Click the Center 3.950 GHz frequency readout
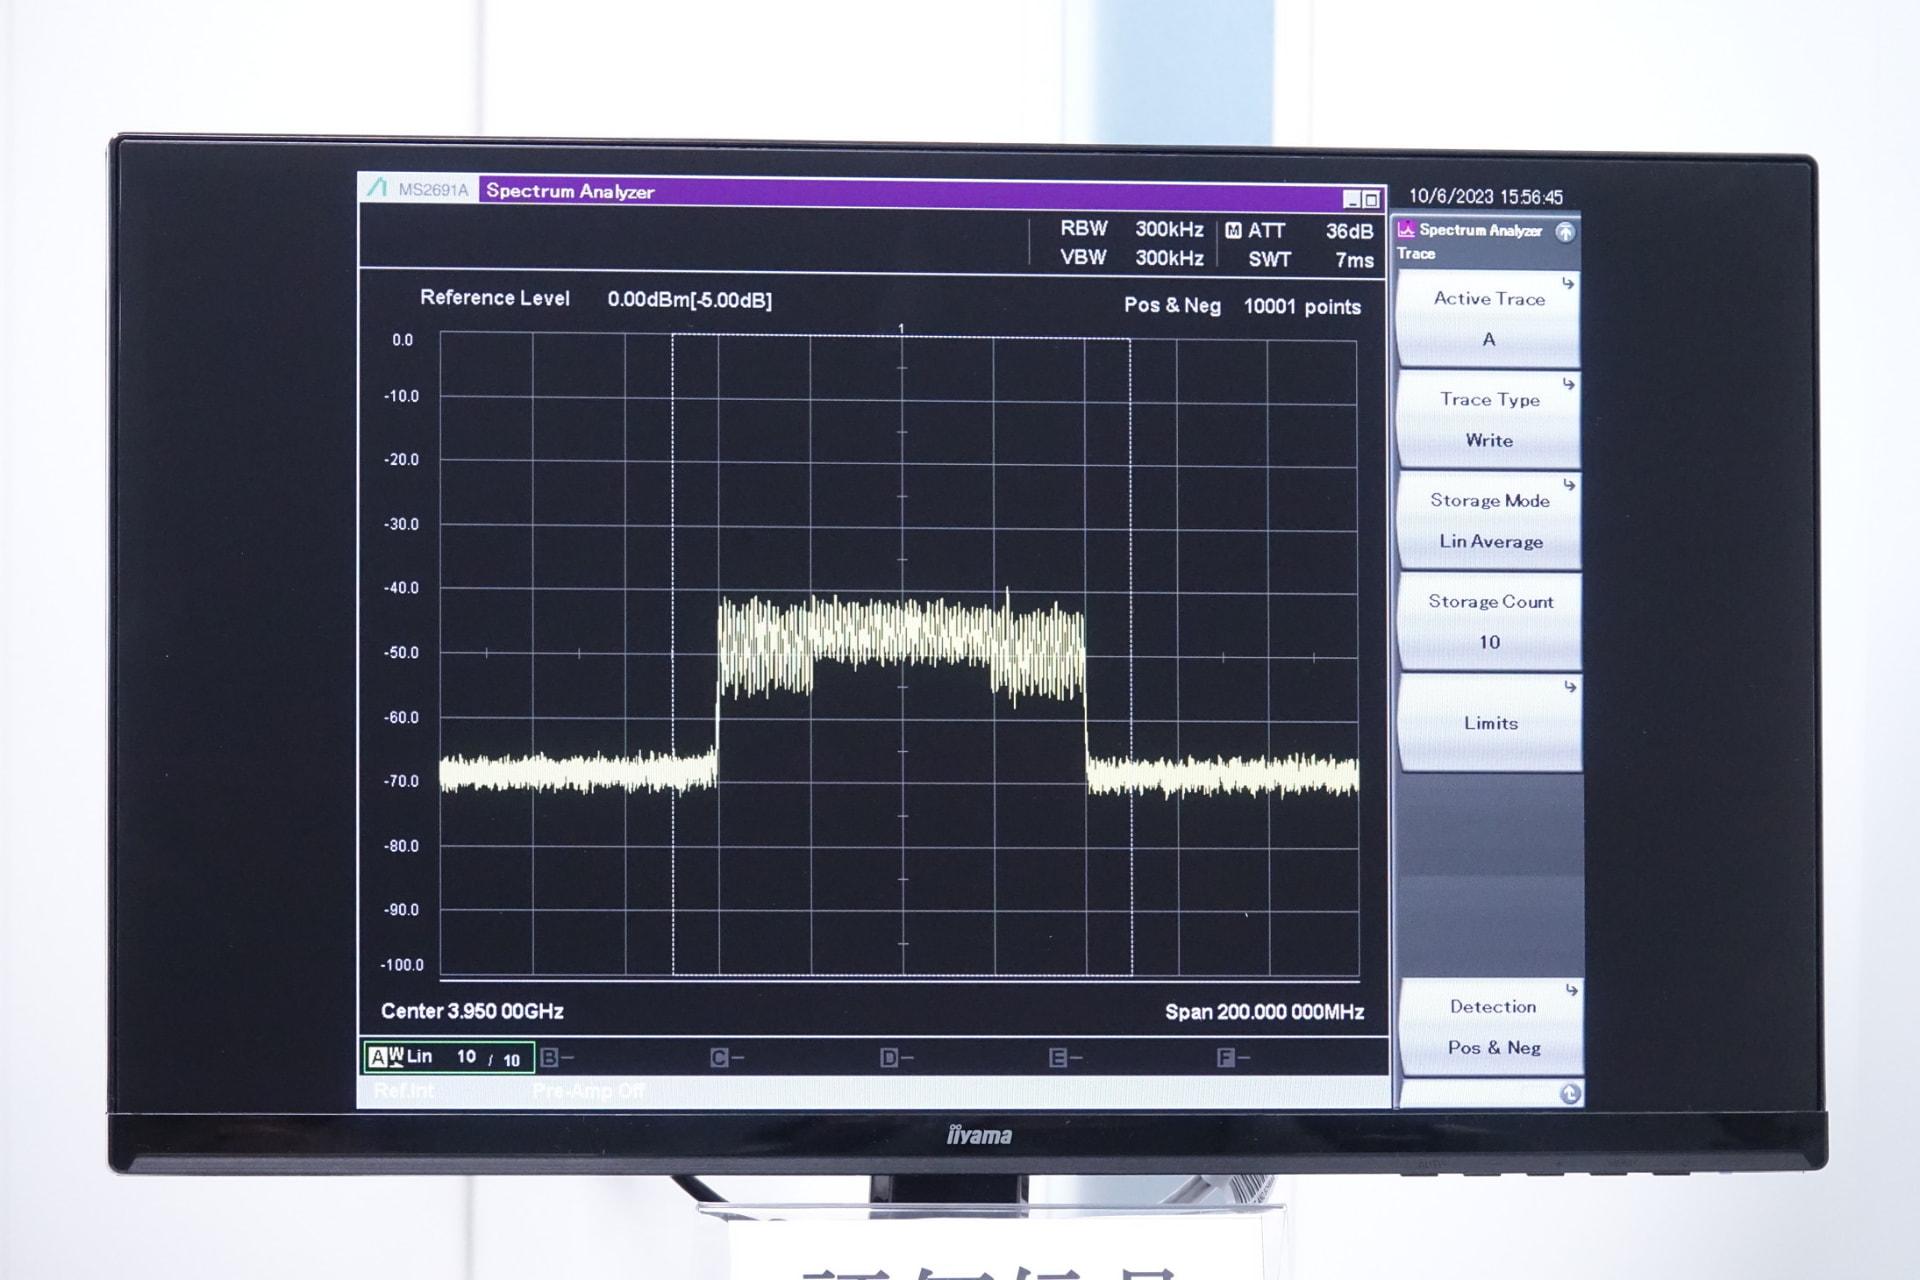Image resolution: width=1920 pixels, height=1280 pixels. (x=472, y=1011)
